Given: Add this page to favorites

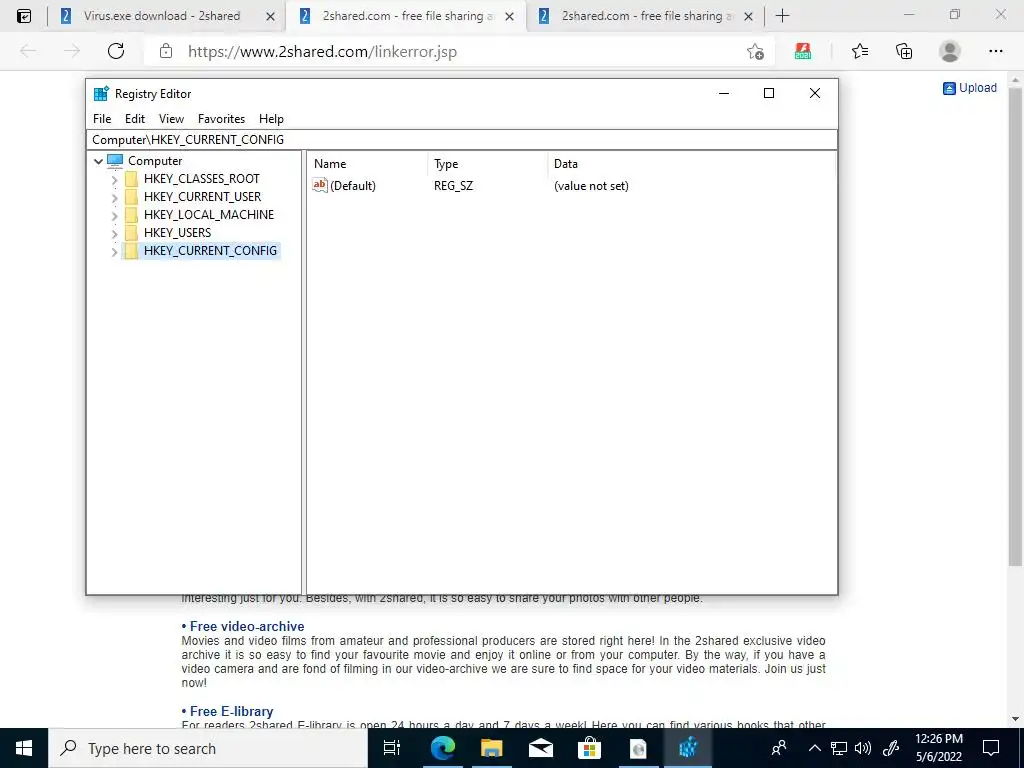Looking at the screenshot, I should pos(756,52).
